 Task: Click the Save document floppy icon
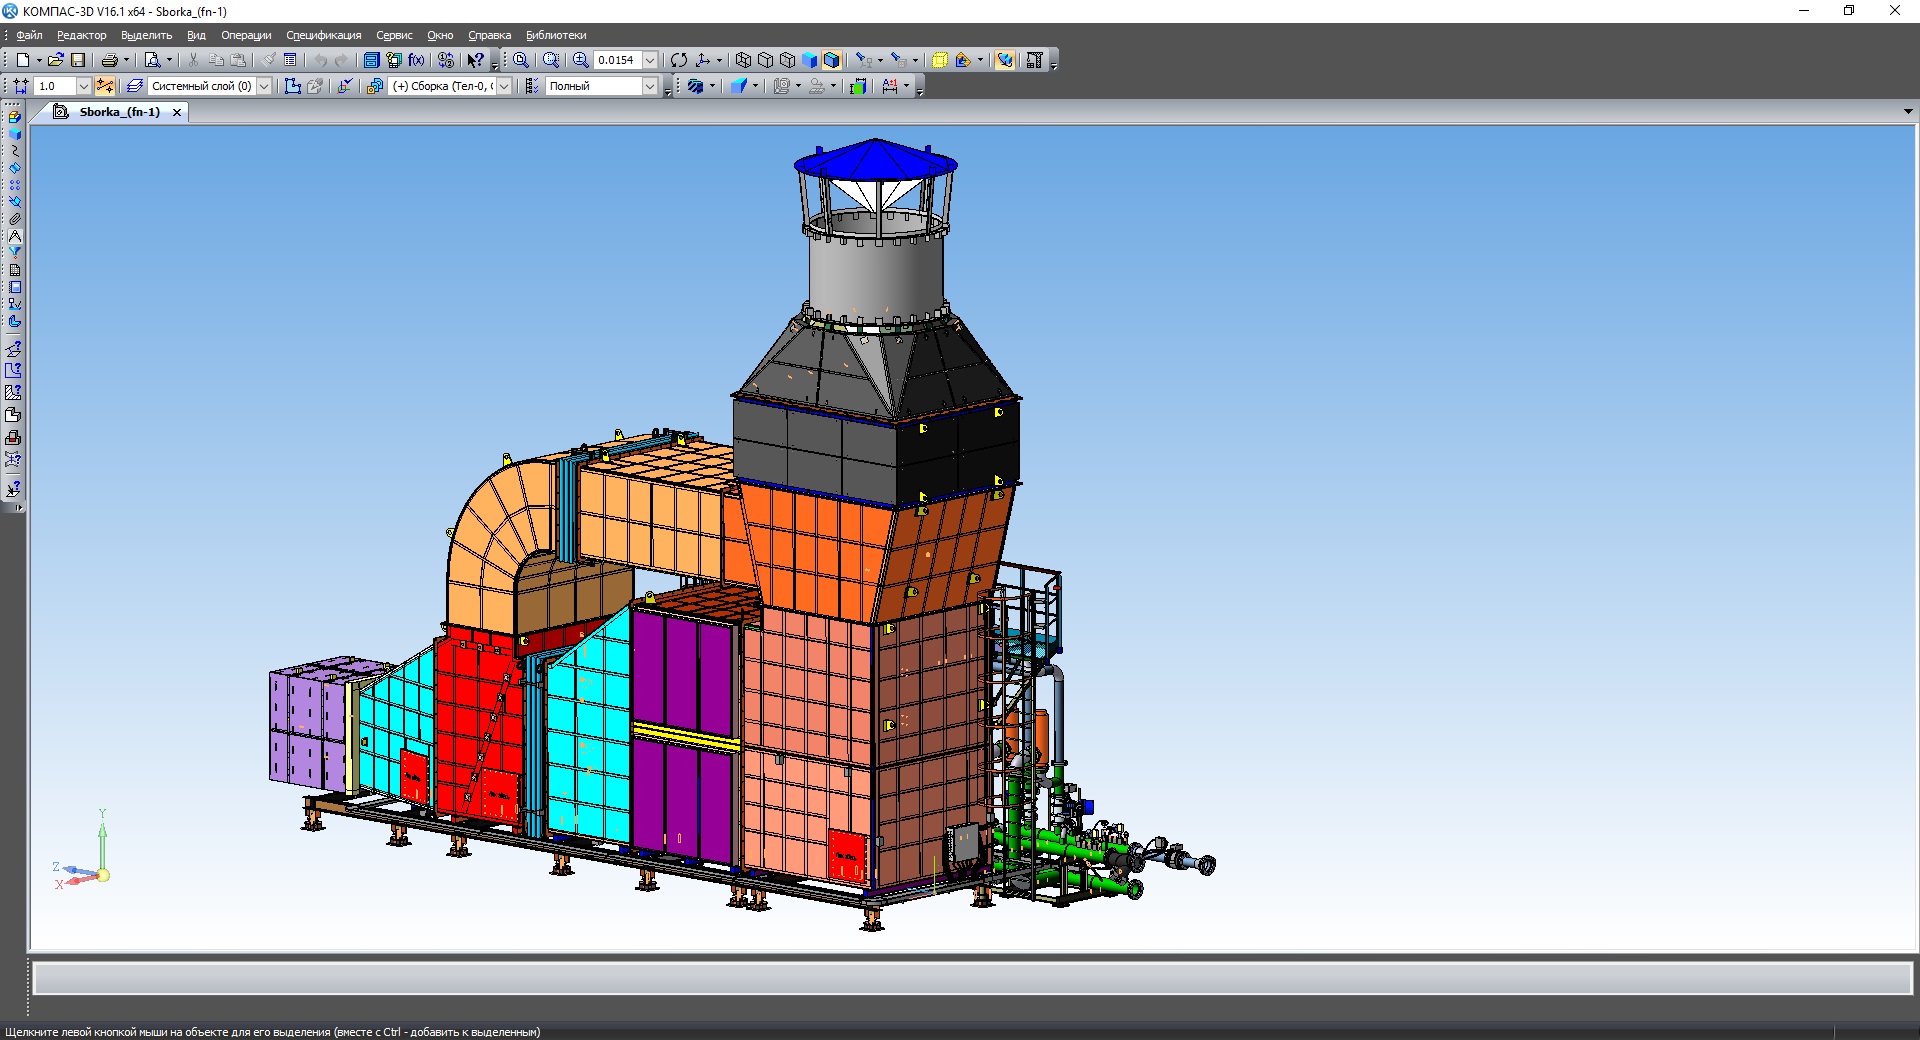click(x=78, y=60)
